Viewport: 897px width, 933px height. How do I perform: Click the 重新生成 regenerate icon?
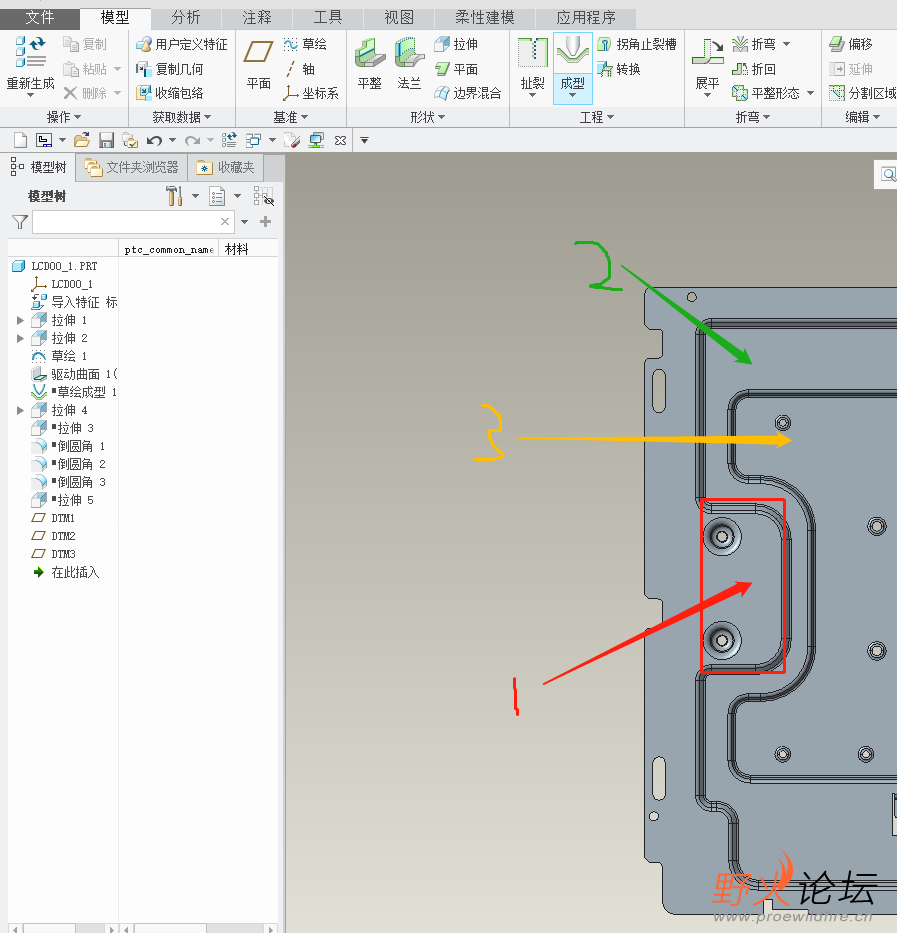tap(30, 52)
